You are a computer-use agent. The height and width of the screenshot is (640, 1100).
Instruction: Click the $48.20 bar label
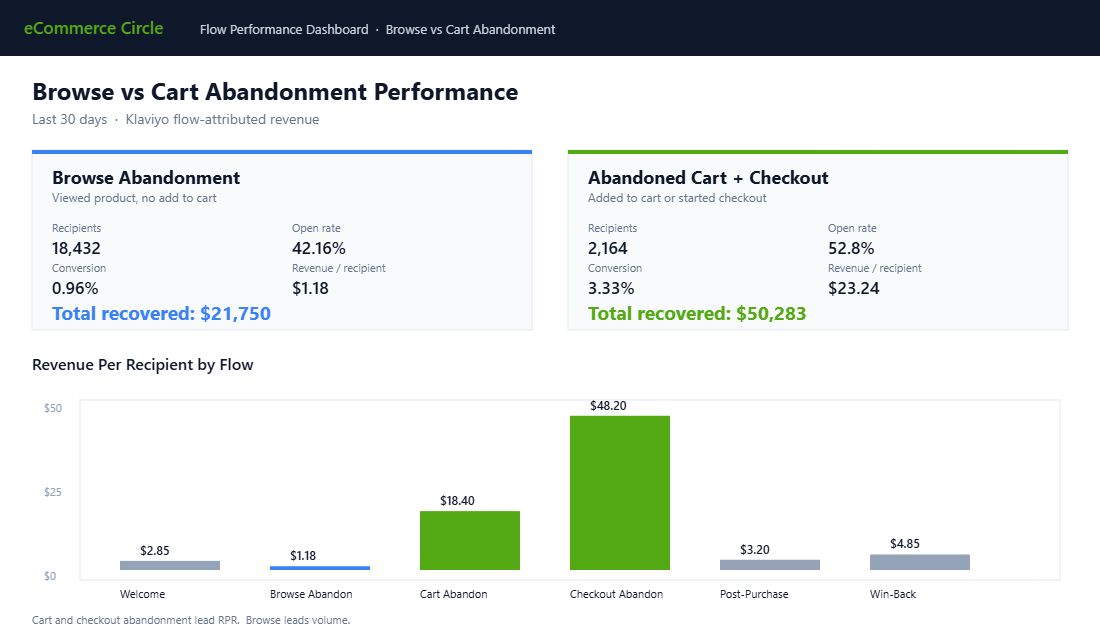click(608, 406)
